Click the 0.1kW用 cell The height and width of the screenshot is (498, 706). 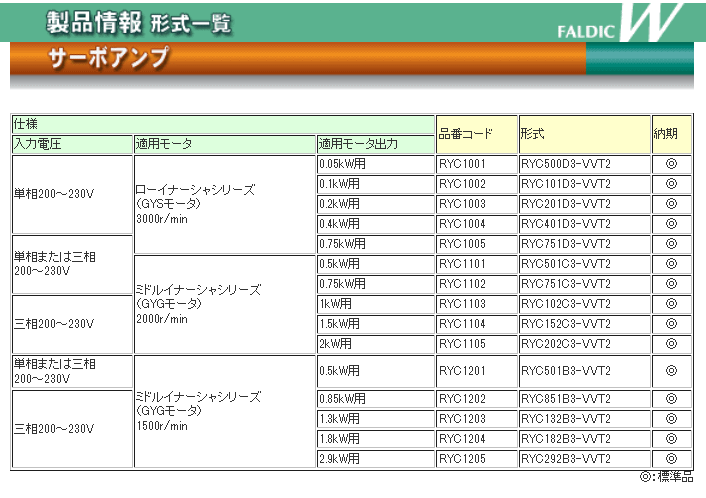click(376, 184)
